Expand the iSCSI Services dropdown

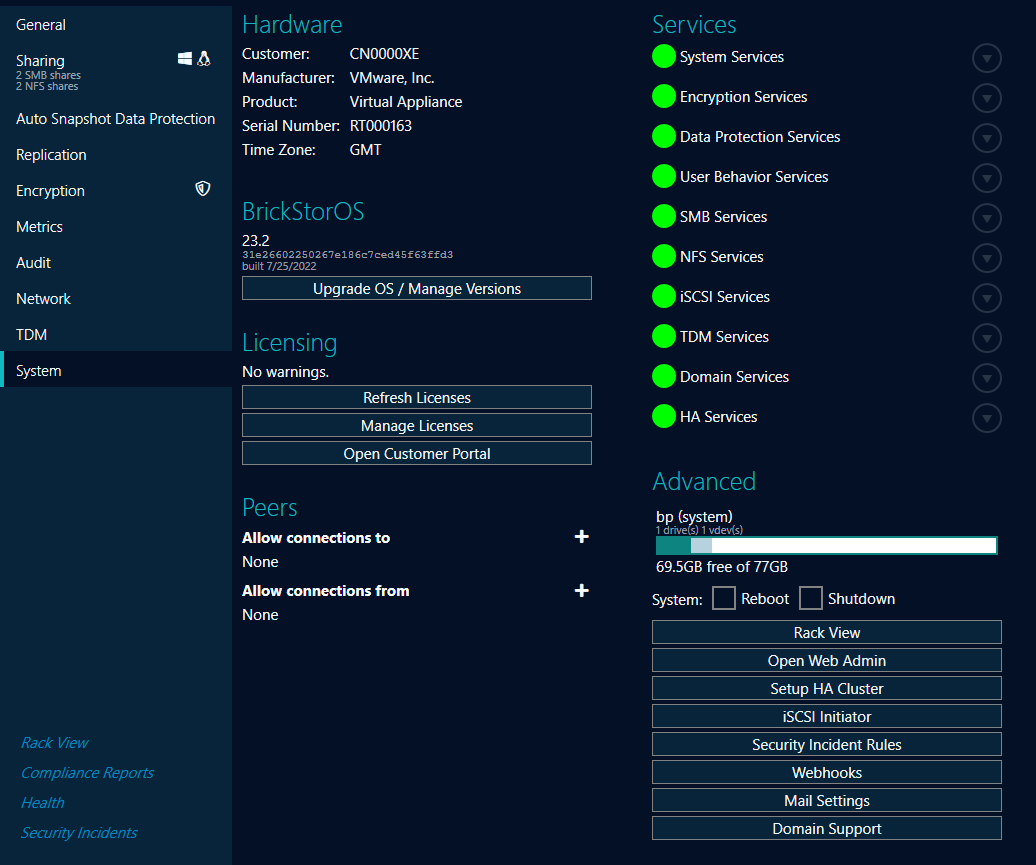coord(987,298)
